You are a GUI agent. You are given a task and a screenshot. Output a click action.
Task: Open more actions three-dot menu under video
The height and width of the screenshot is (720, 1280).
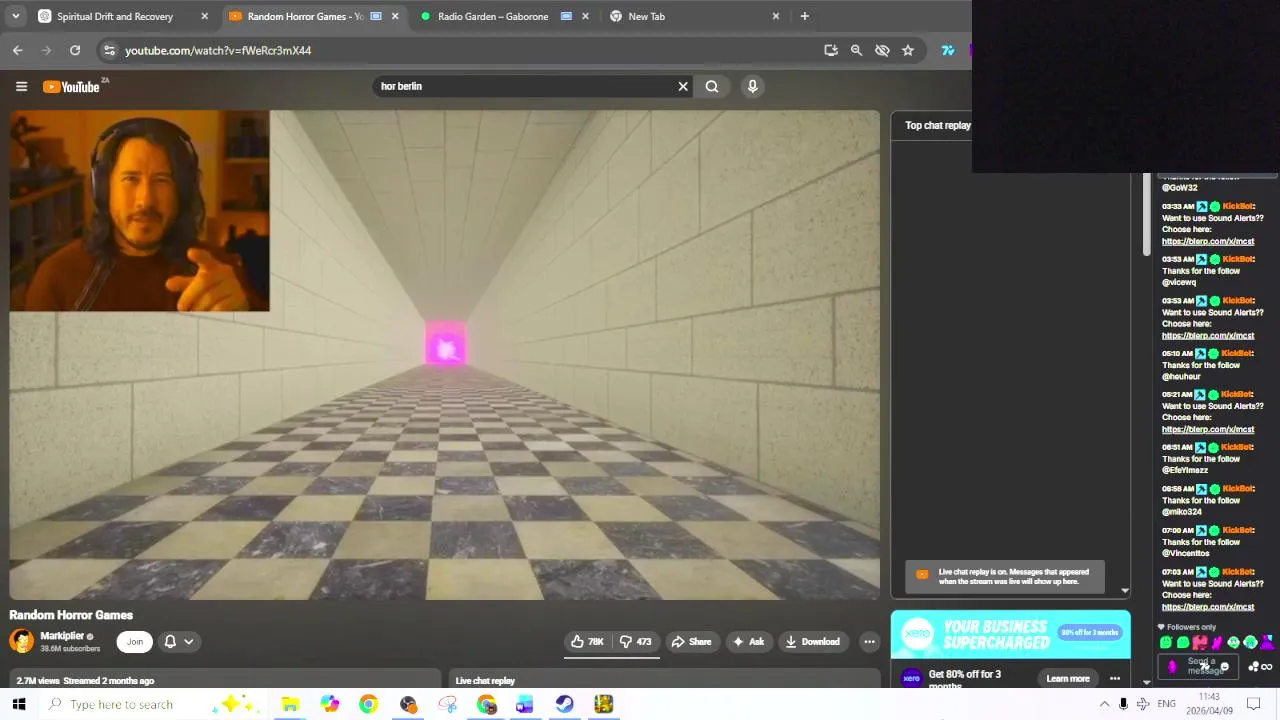(869, 642)
